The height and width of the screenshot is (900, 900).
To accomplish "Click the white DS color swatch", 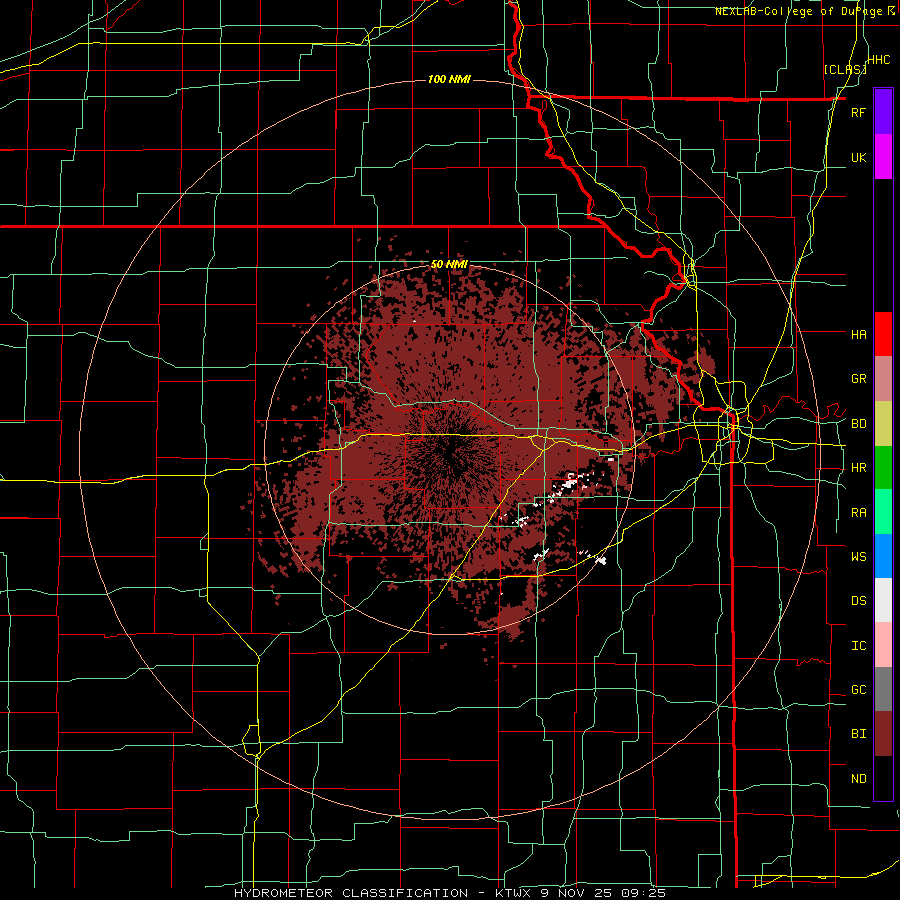I will coord(883,600).
